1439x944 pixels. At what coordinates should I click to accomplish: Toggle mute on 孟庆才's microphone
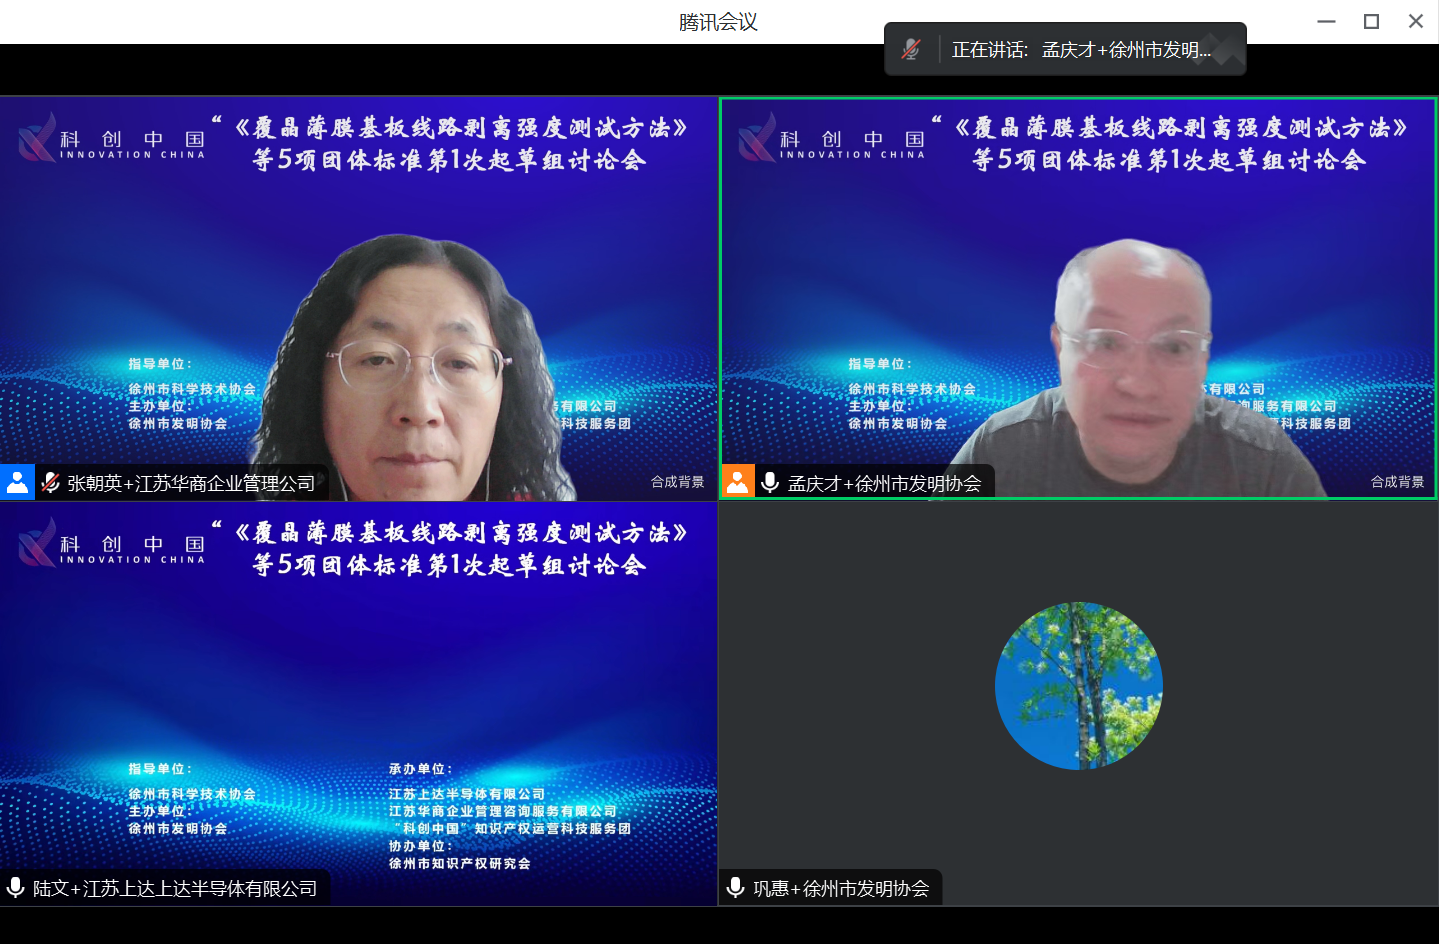click(x=769, y=481)
